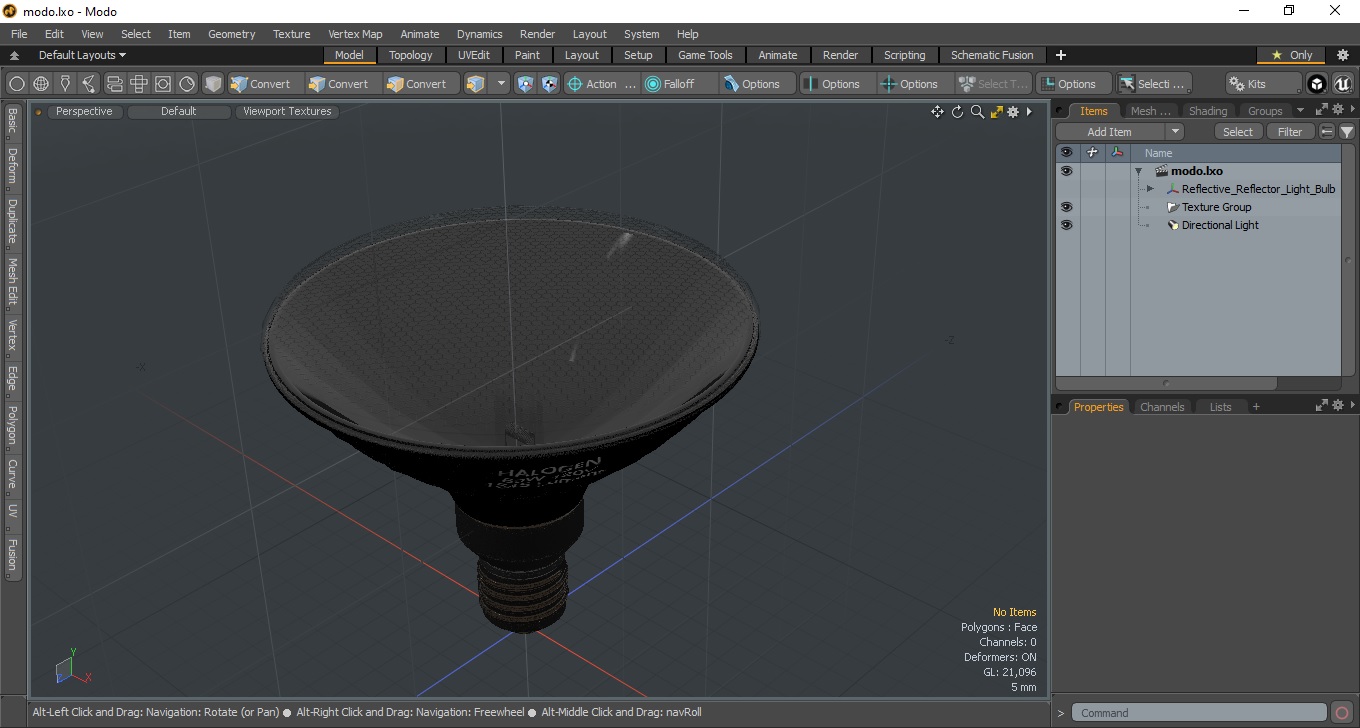Click the Action Center tool
This screenshot has width=1360, height=728.
click(601, 84)
